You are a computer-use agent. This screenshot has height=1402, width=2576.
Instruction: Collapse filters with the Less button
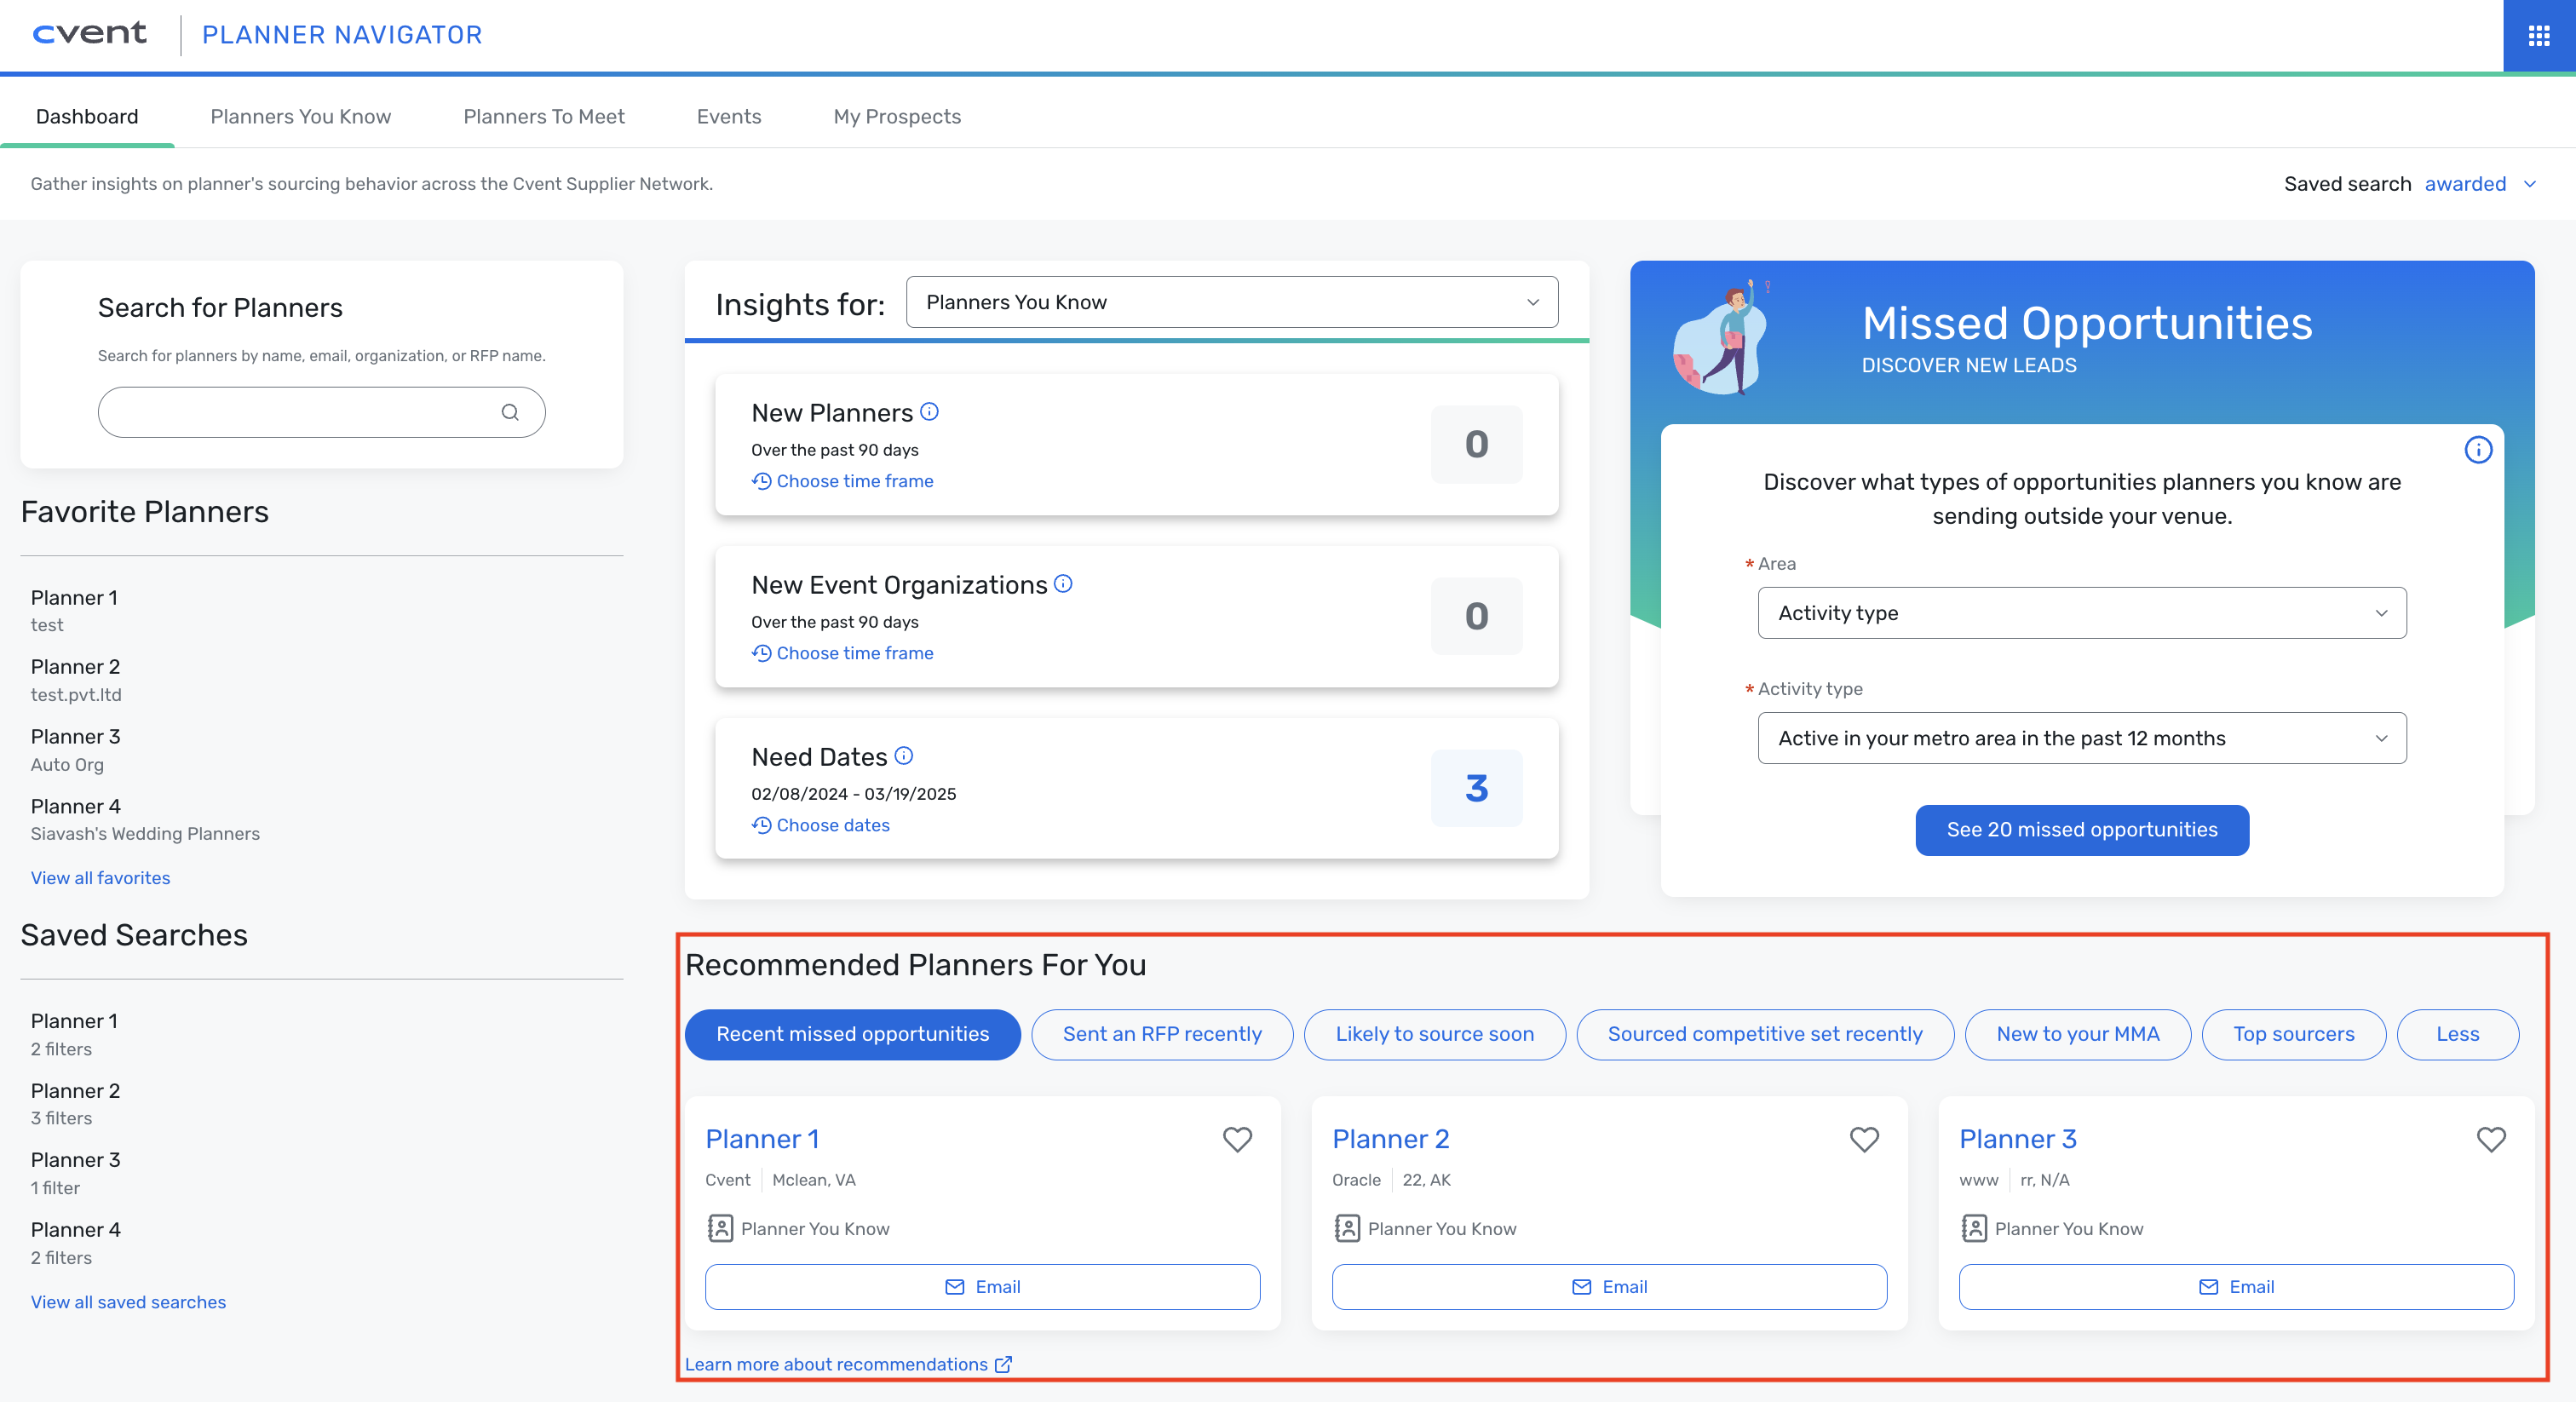tap(2458, 1034)
